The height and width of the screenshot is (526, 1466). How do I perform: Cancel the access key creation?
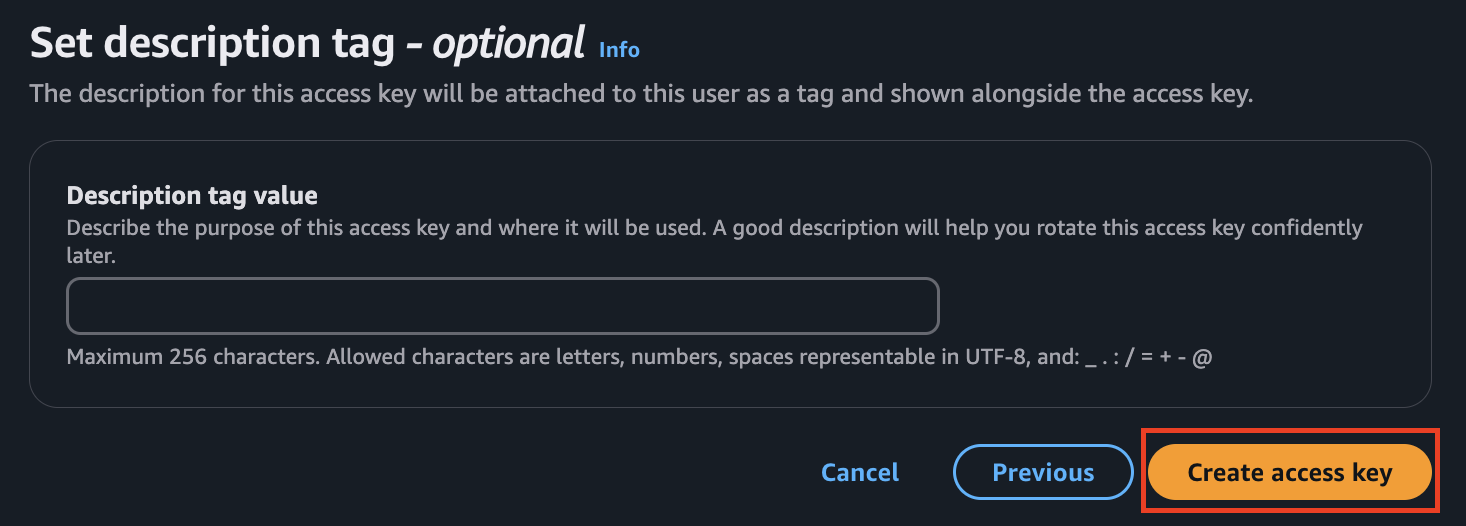[860, 472]
